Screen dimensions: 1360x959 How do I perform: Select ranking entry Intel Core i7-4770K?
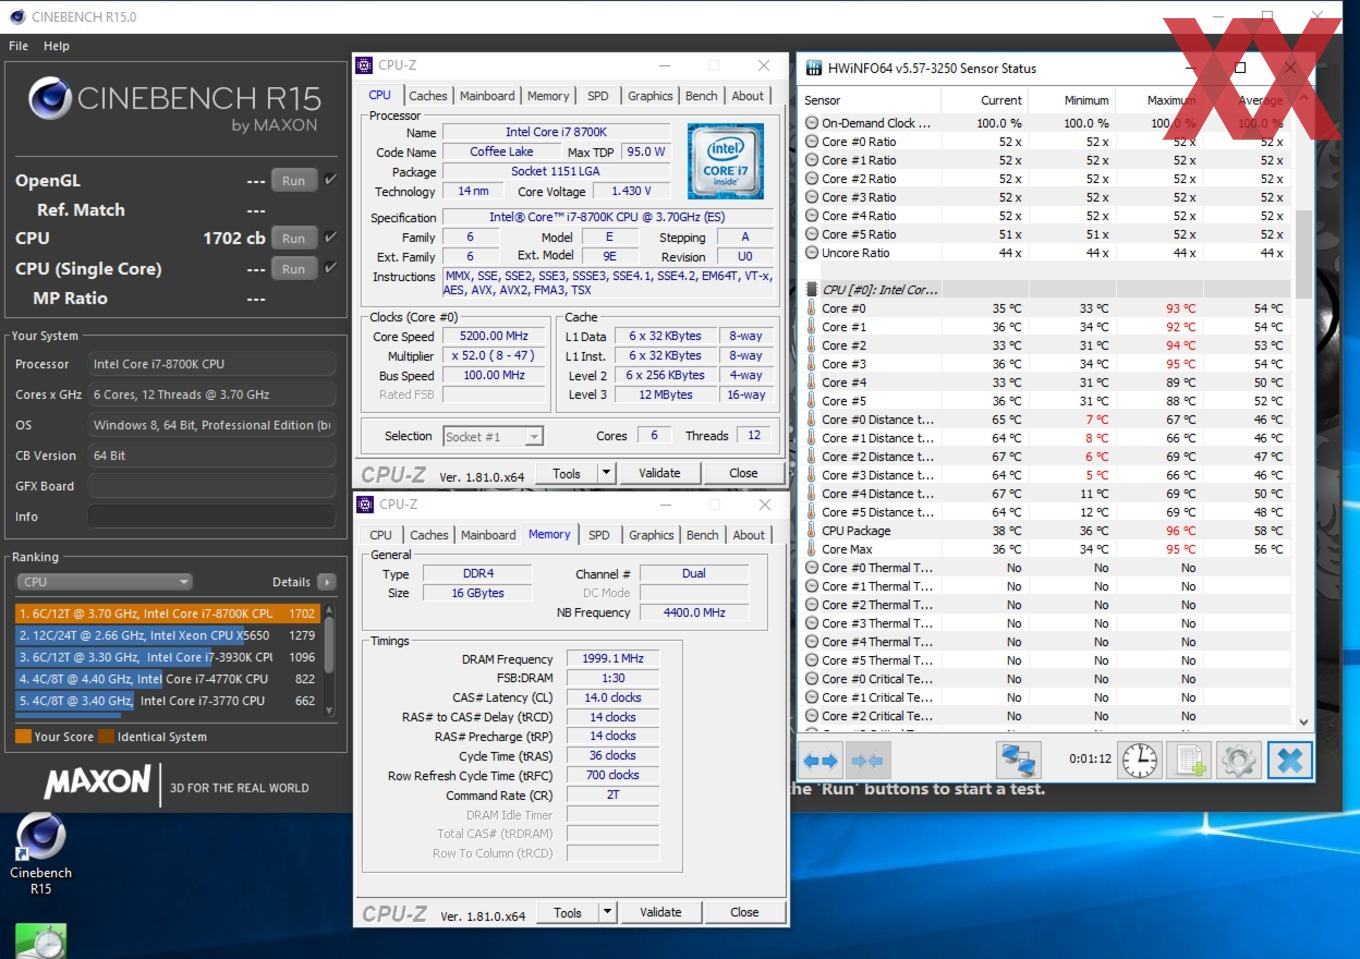[167, 679]
